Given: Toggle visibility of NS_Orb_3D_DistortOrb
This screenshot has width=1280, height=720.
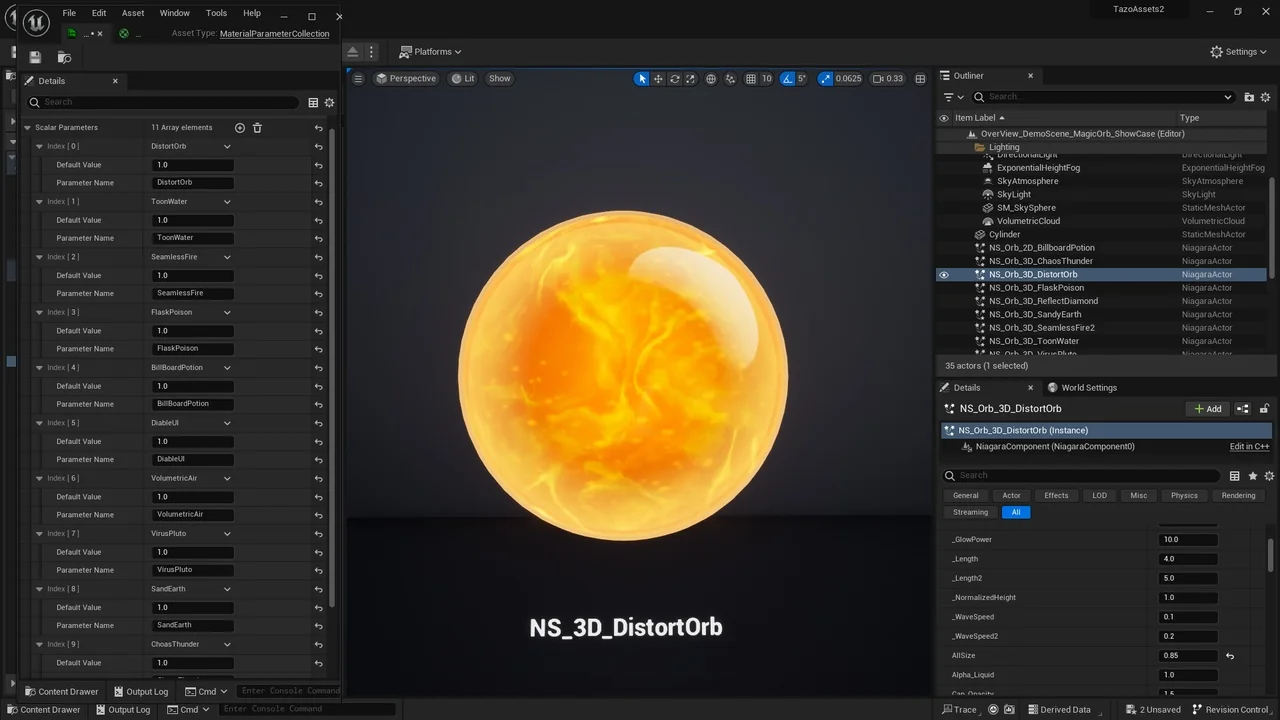Looking at the screenshot, I should click(x=943, y=274).
